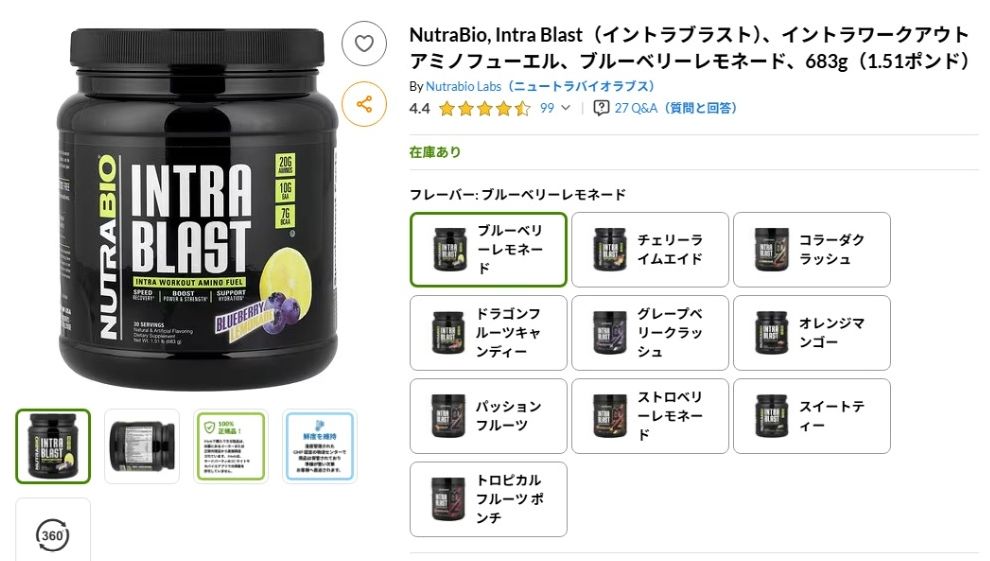Click the Q&A speech bubble icon
990x561 pixels.
[x=601, y=108]
